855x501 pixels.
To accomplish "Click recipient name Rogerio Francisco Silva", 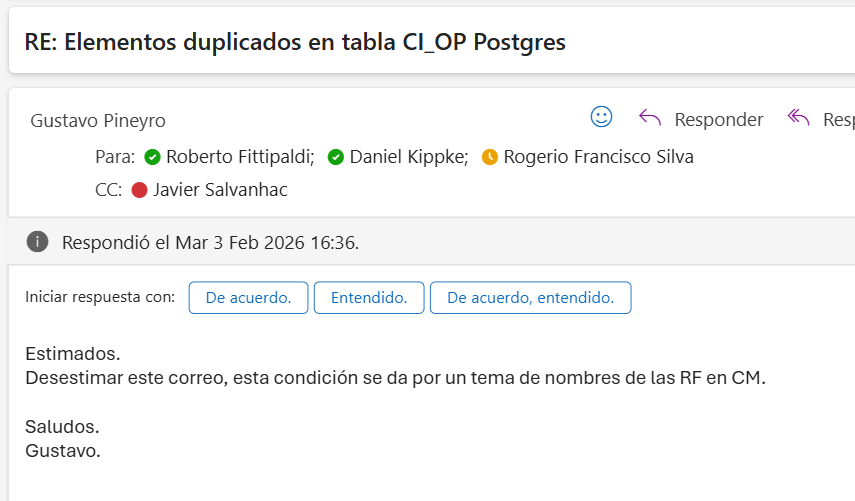I will tap(598, 157).
